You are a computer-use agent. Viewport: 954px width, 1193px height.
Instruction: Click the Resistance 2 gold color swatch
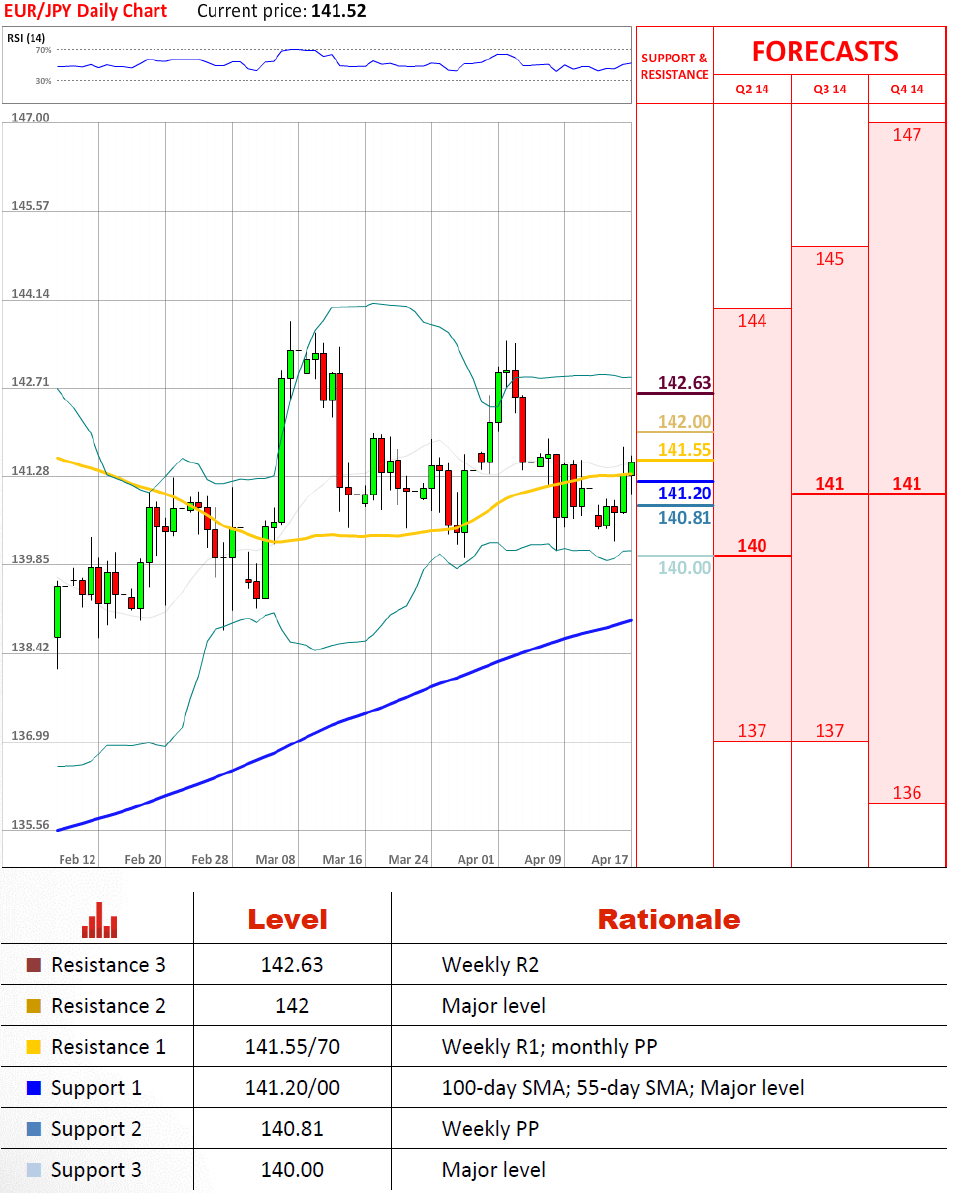point(33,1006)
